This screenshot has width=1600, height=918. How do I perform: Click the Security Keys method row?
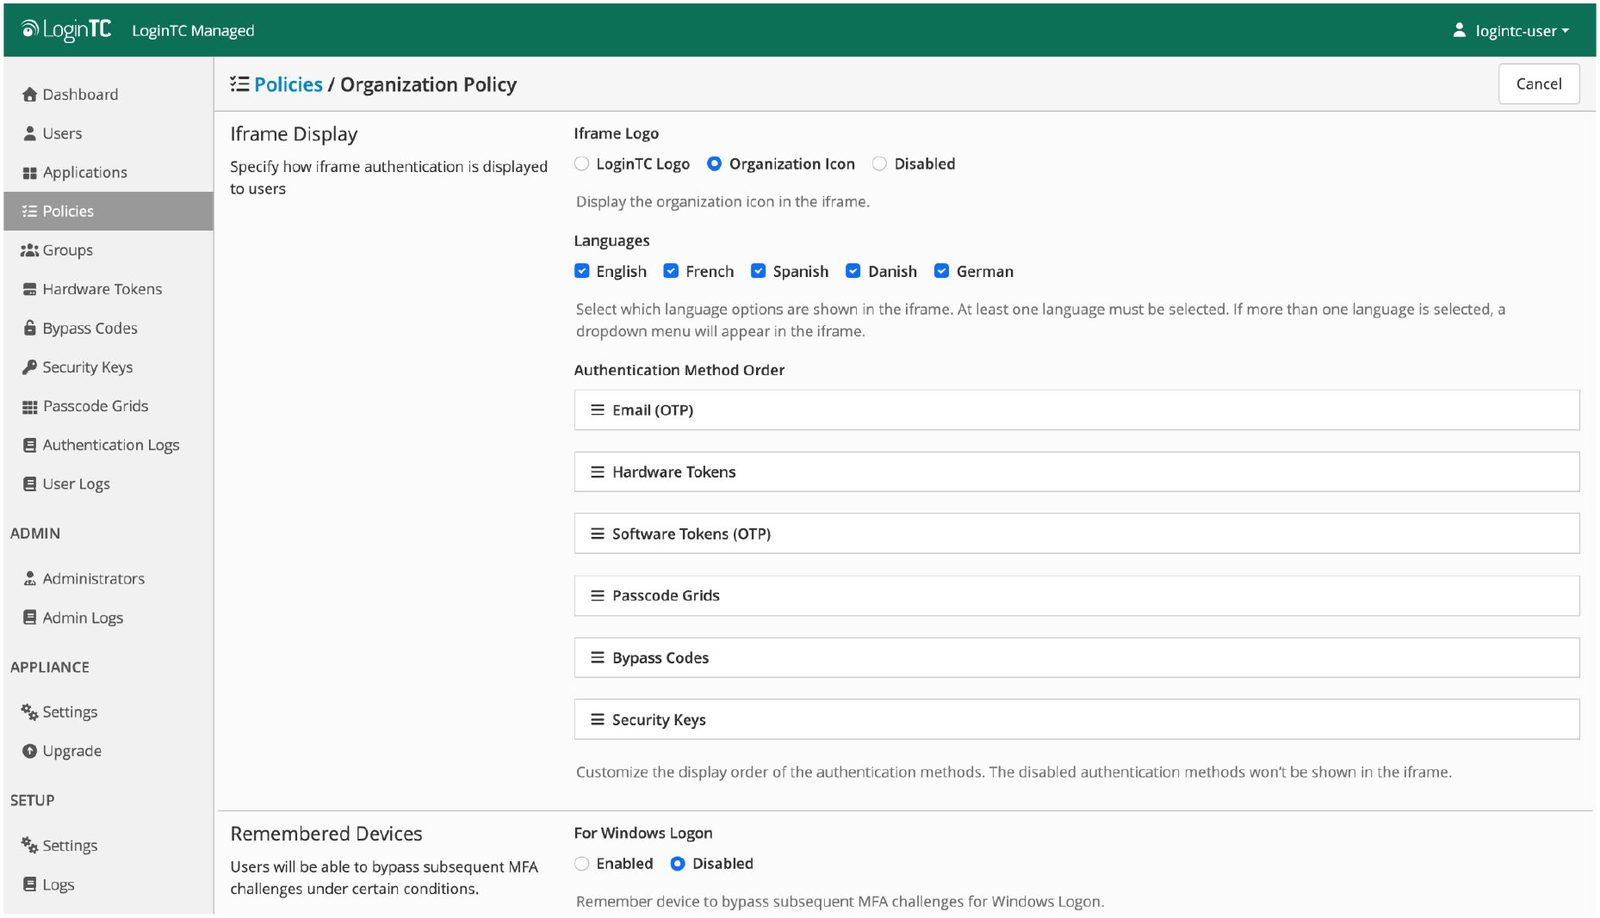coord(1076,719)
